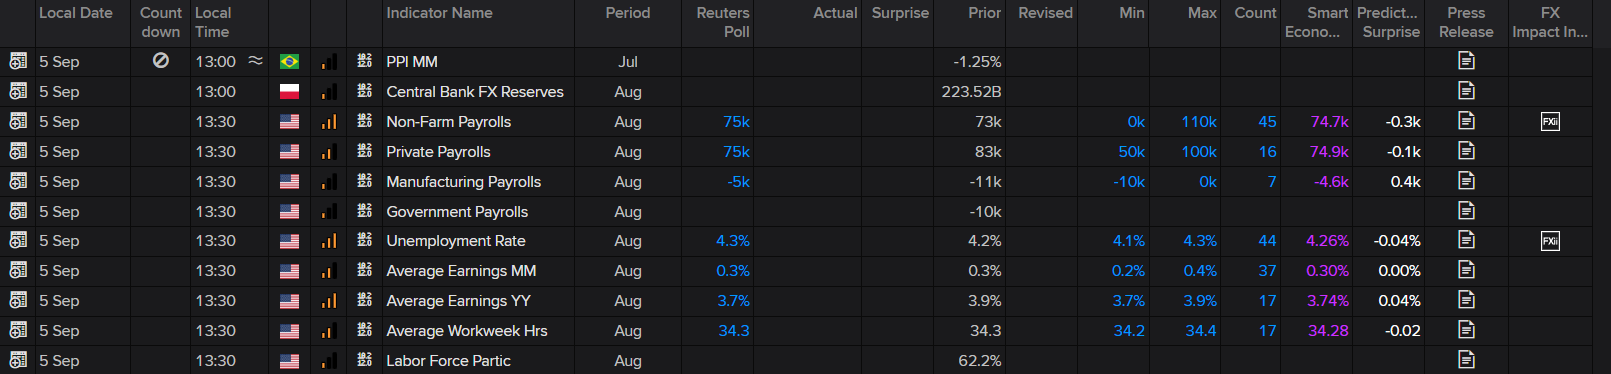Image resolution: width=1611 pixels, height=374 pixels.
Task: Click the 75k Non-Farm Payrolls poll value
Action: (736, 122)
